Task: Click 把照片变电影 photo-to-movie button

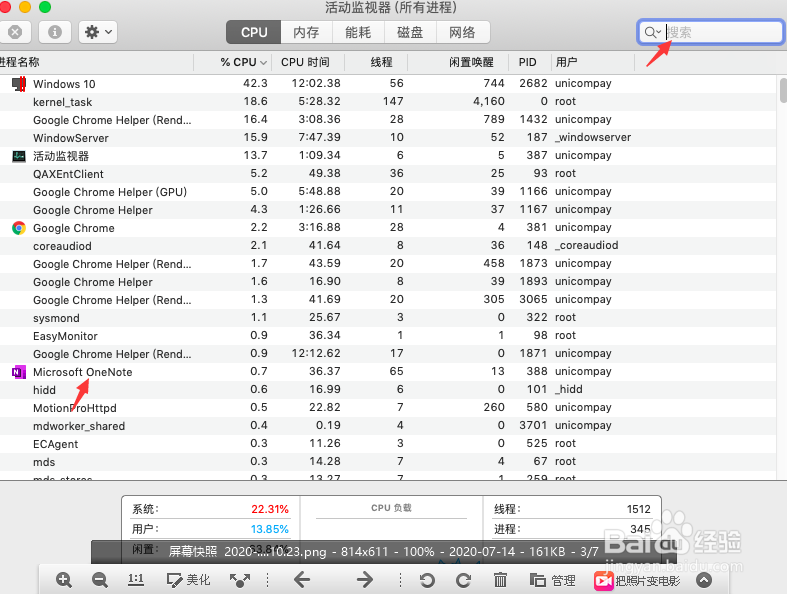Action: [x=637, y=581]
